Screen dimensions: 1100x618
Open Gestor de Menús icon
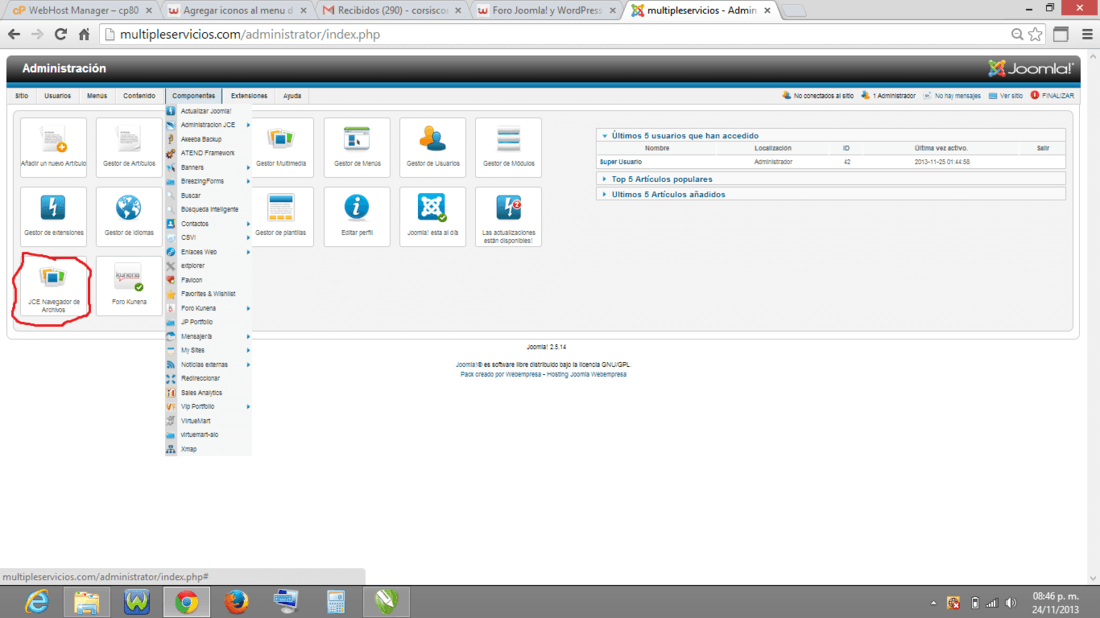(x=357, y=147)
